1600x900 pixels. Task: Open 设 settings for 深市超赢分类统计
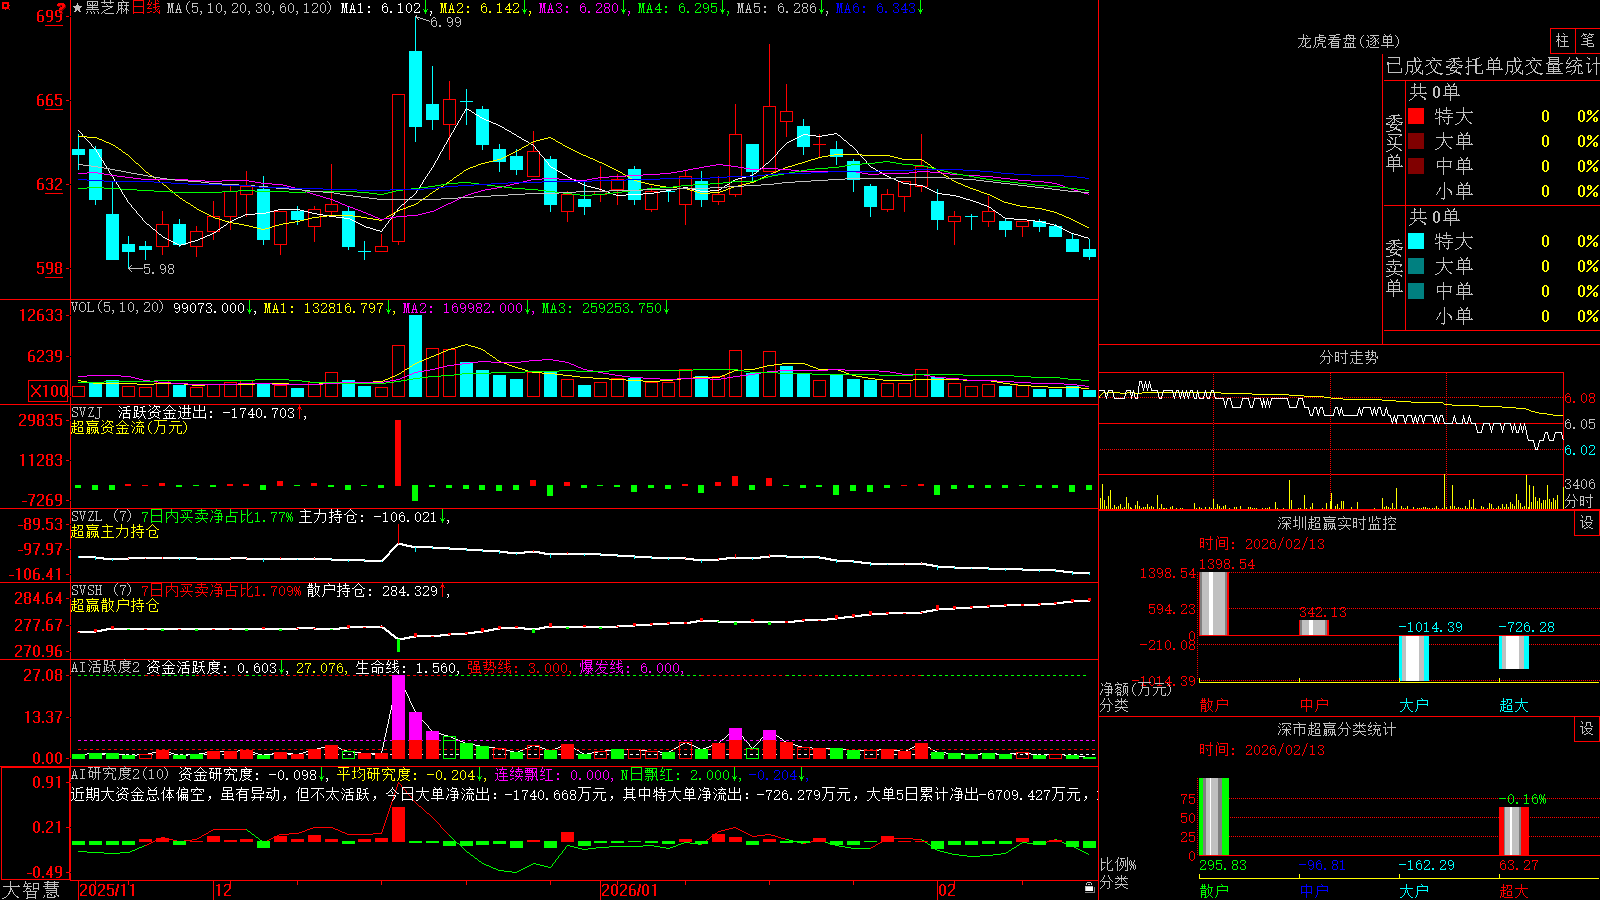point(1587,729)
